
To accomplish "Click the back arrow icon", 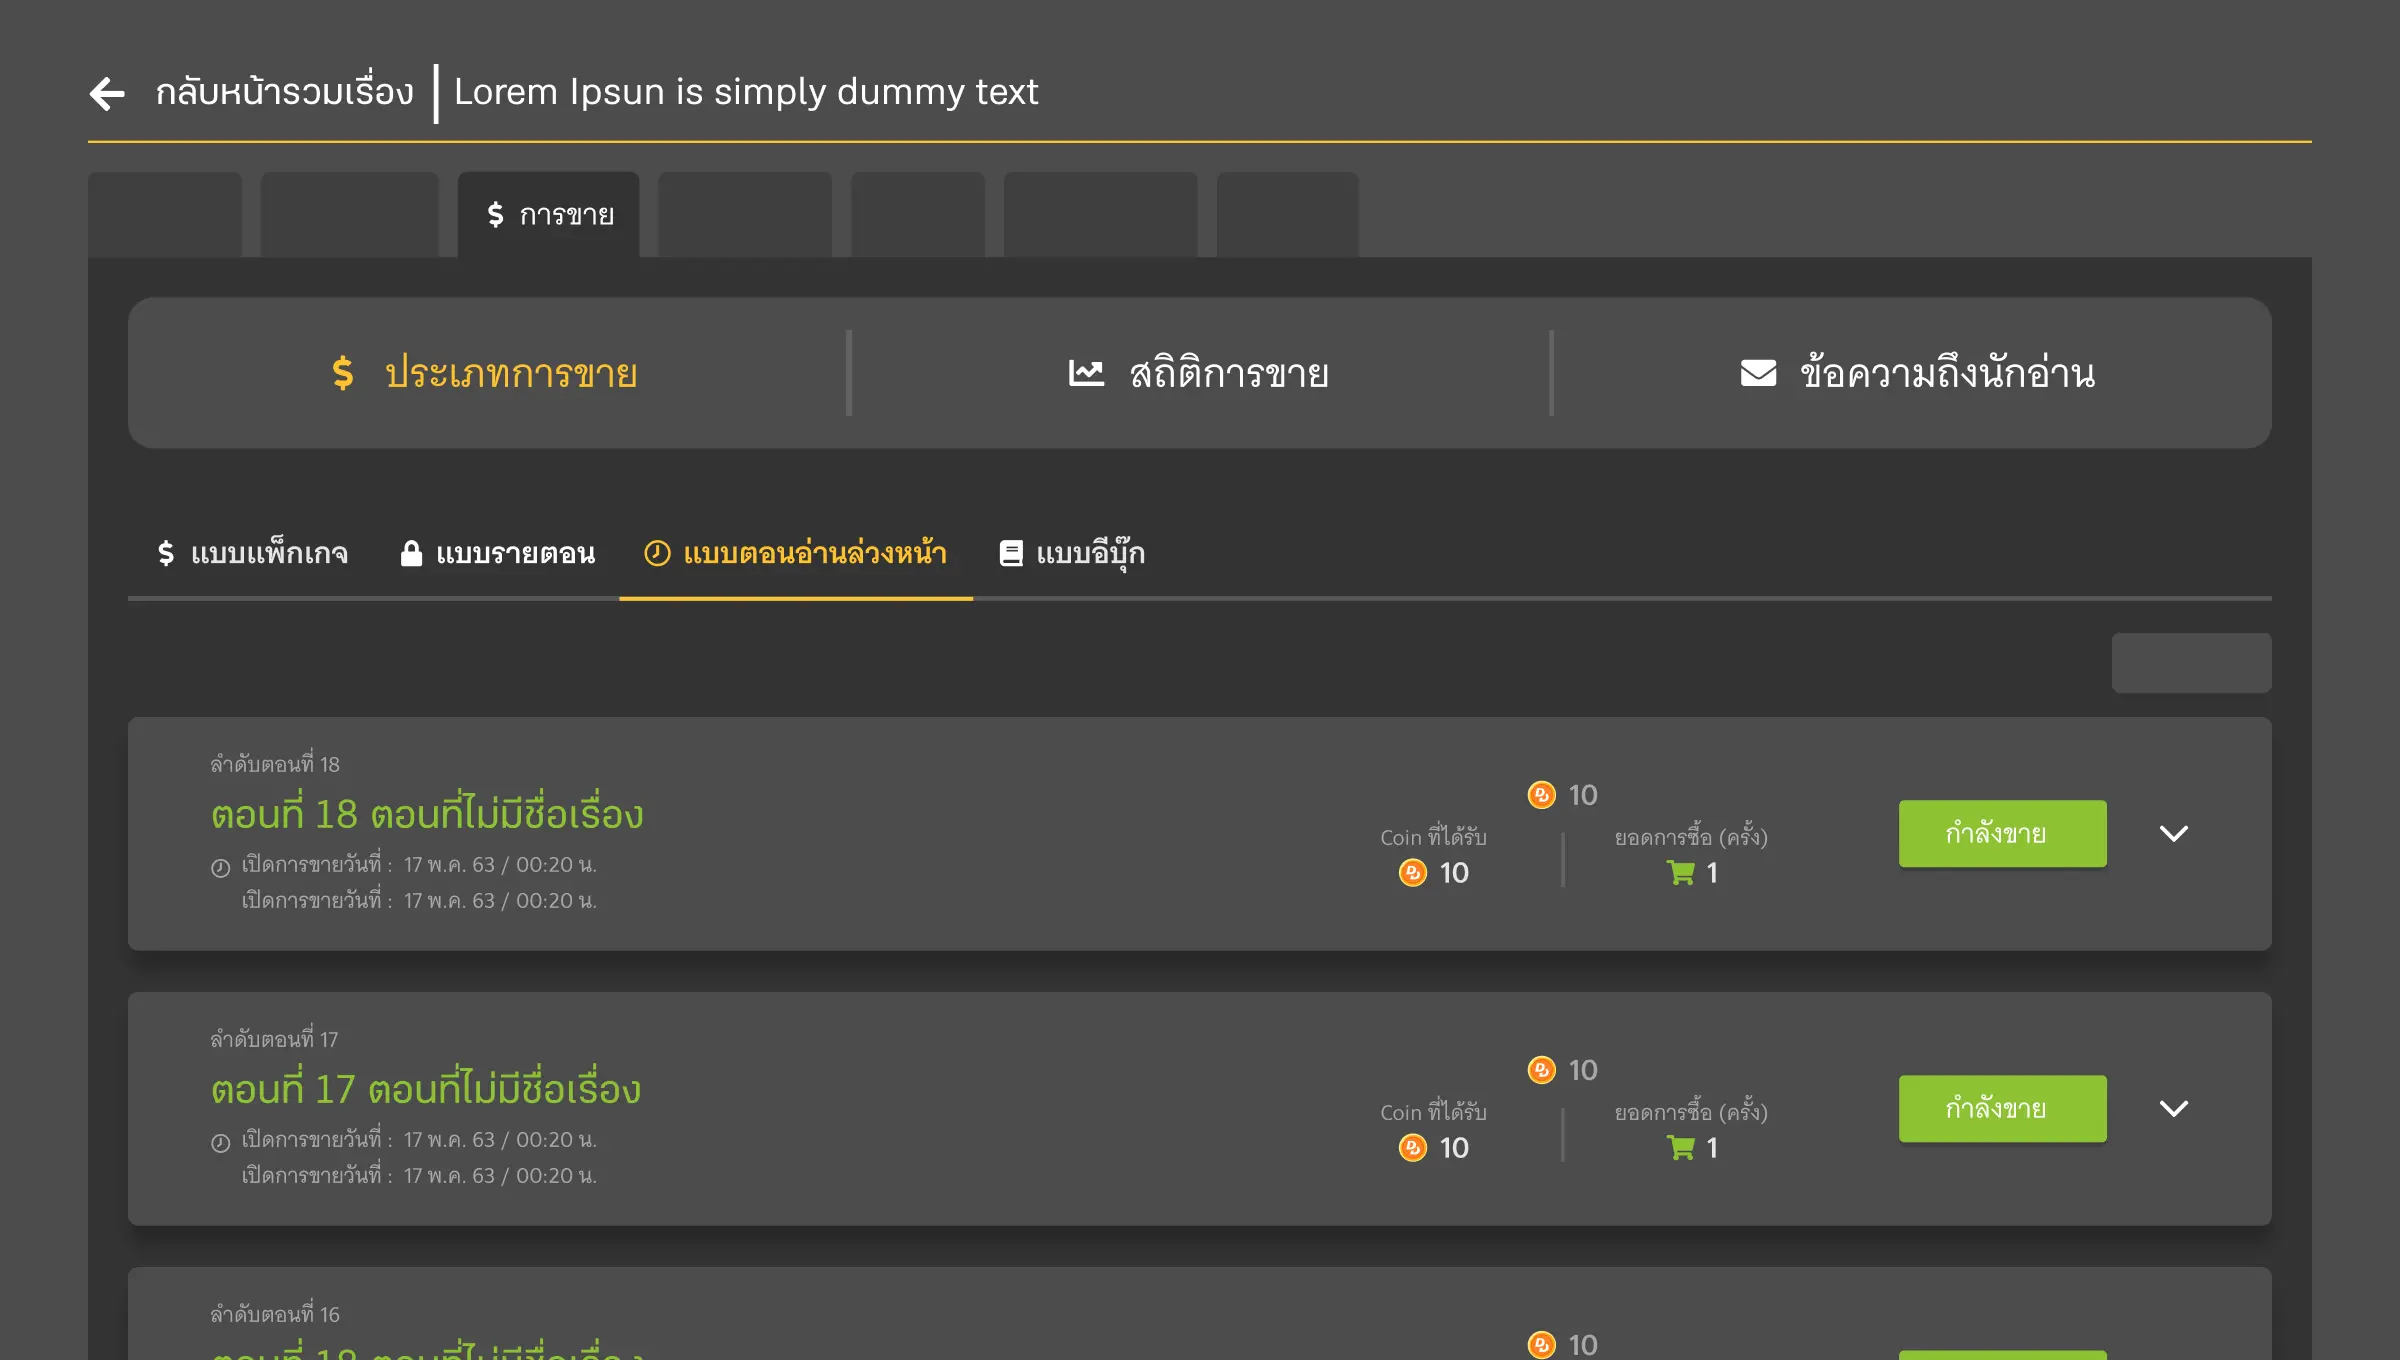I will (x=107, y=93).
